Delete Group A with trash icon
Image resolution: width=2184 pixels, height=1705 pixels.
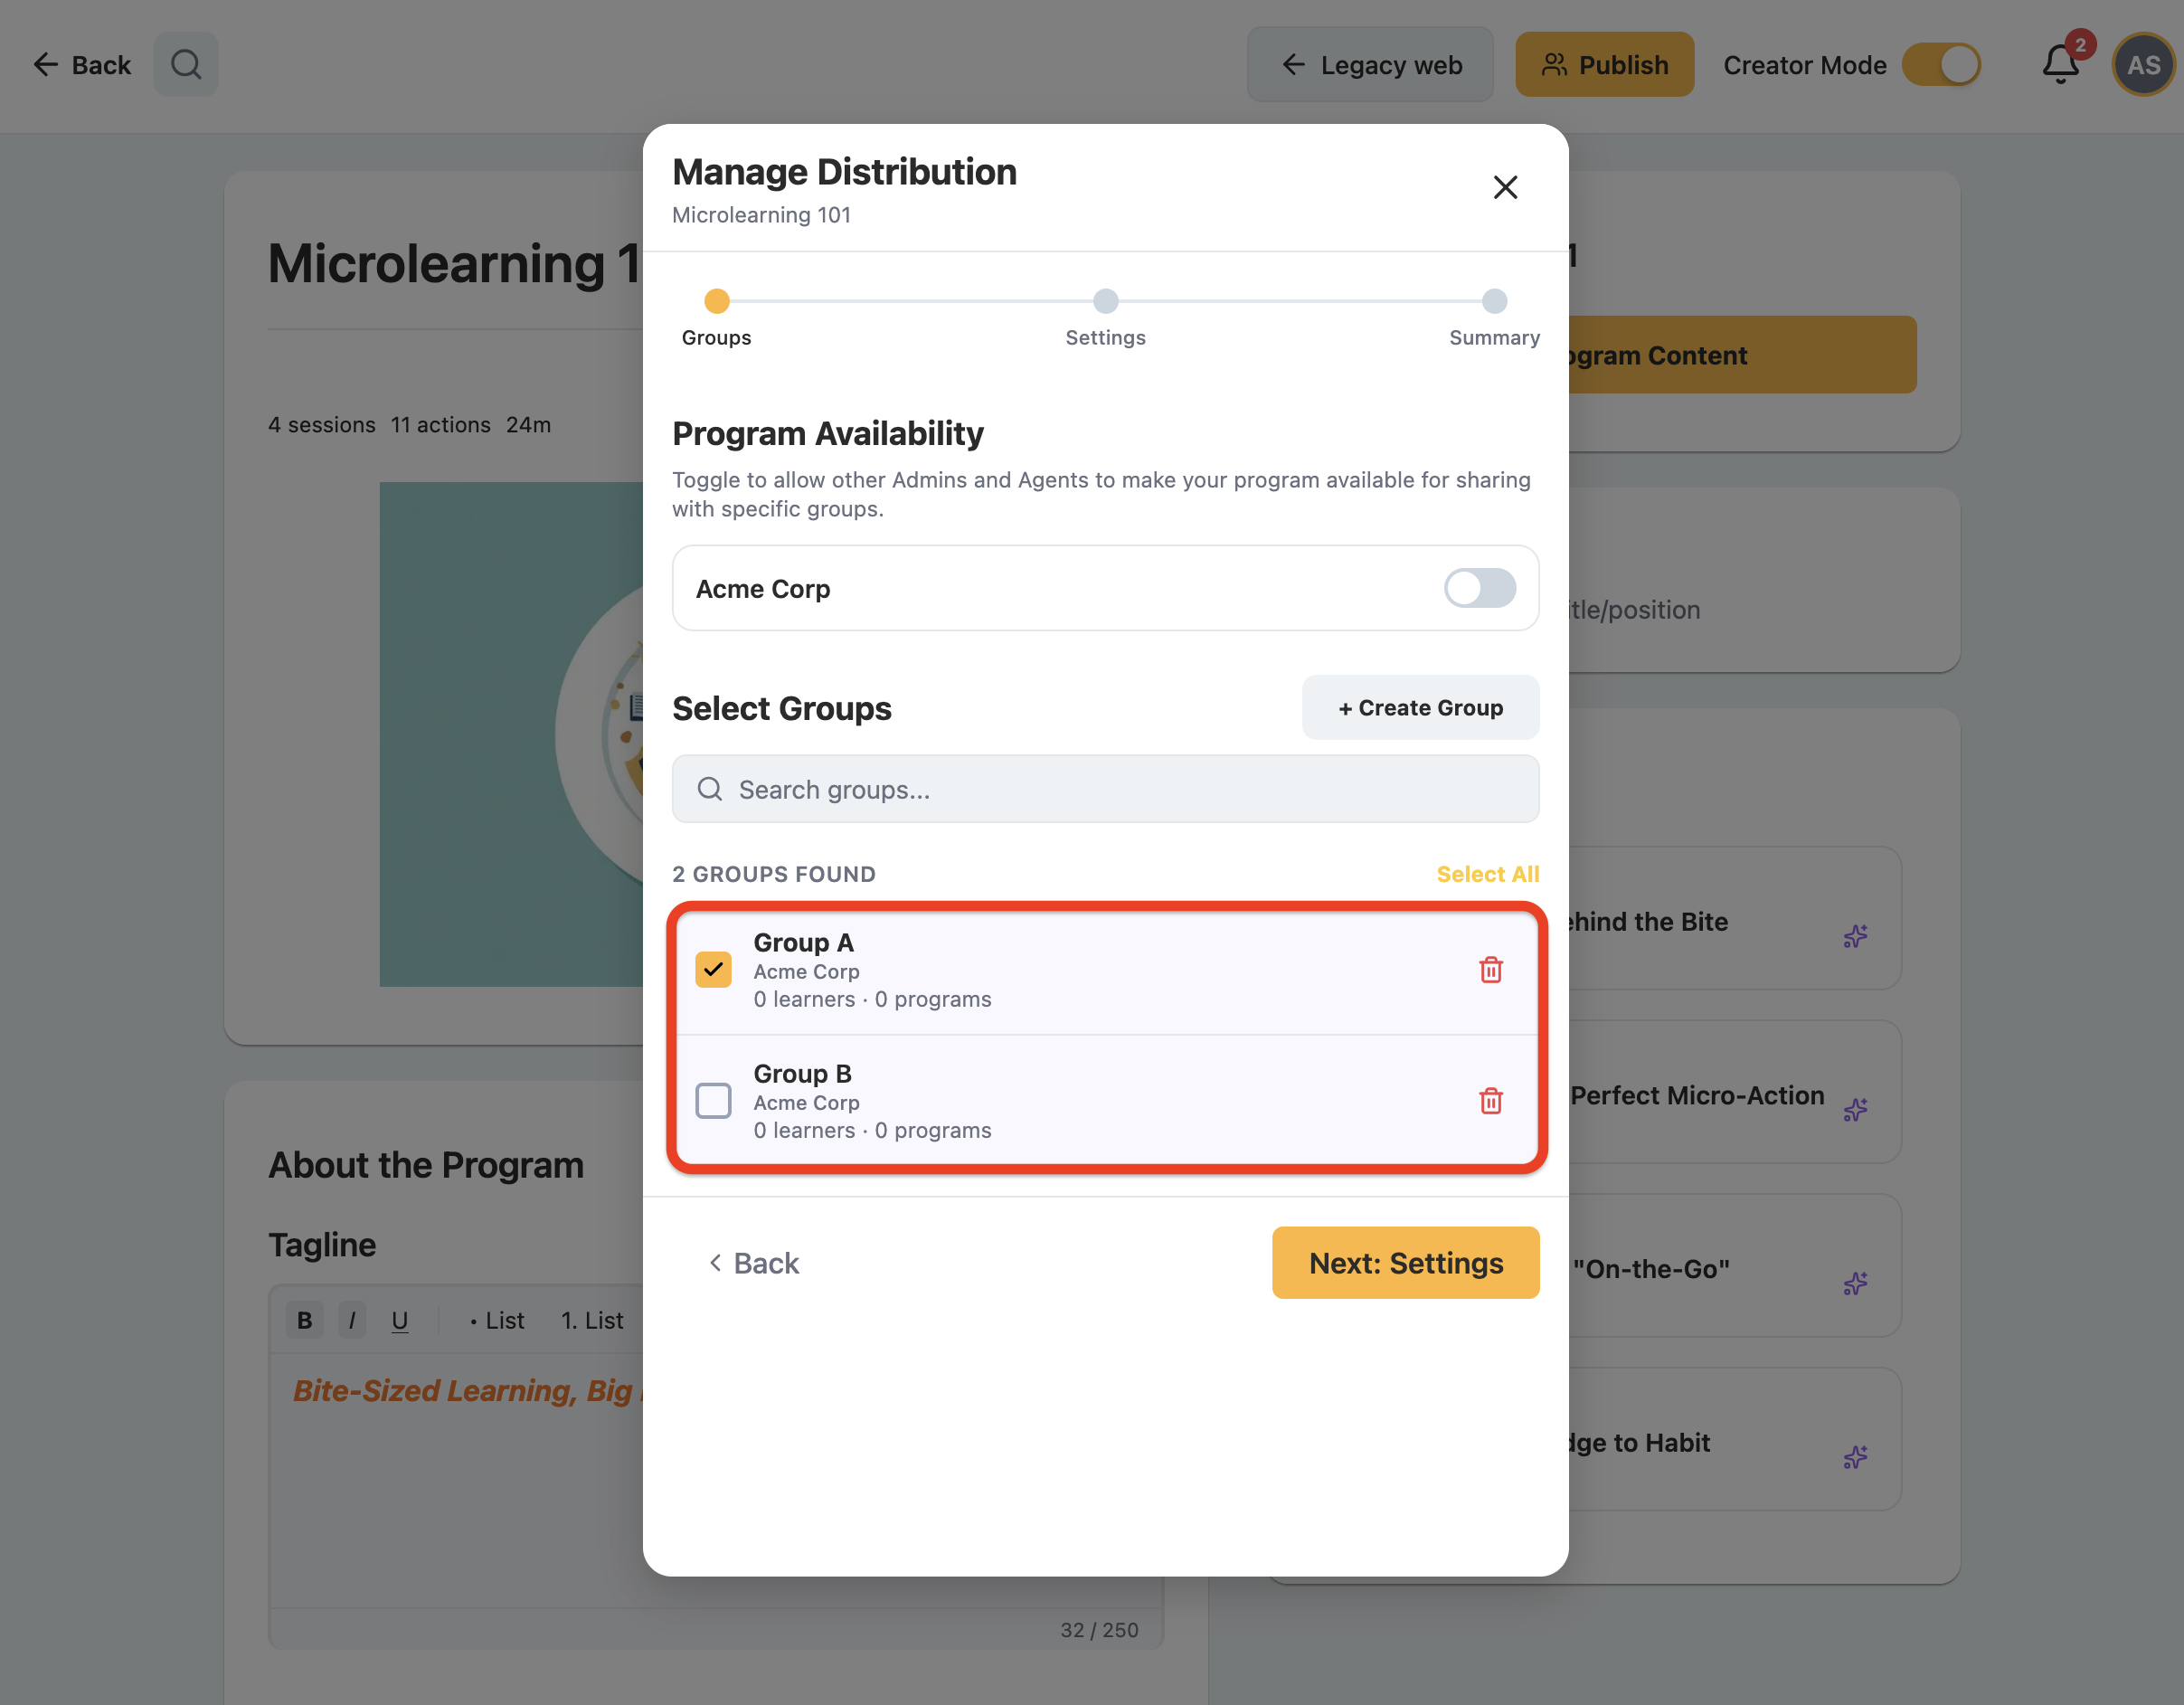[1490, 970]
